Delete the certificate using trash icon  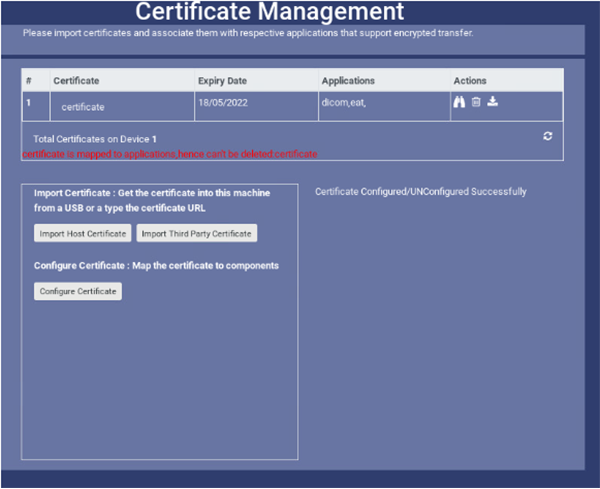tap(476, 102)
